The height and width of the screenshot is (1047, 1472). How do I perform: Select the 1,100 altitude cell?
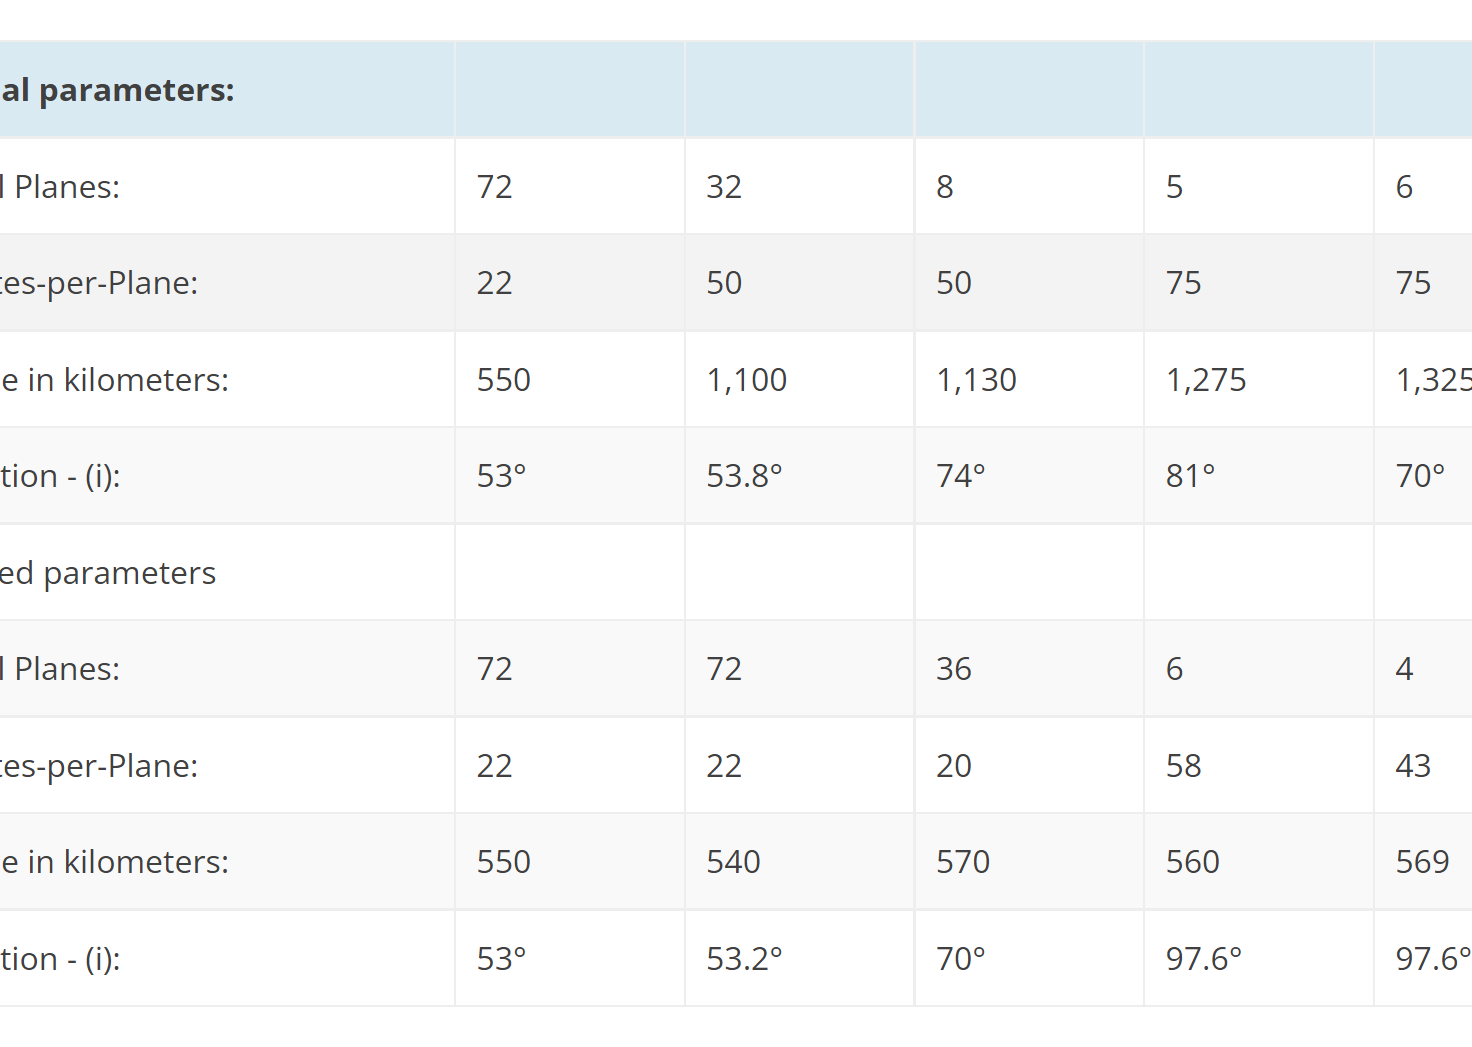click(800, 380)
